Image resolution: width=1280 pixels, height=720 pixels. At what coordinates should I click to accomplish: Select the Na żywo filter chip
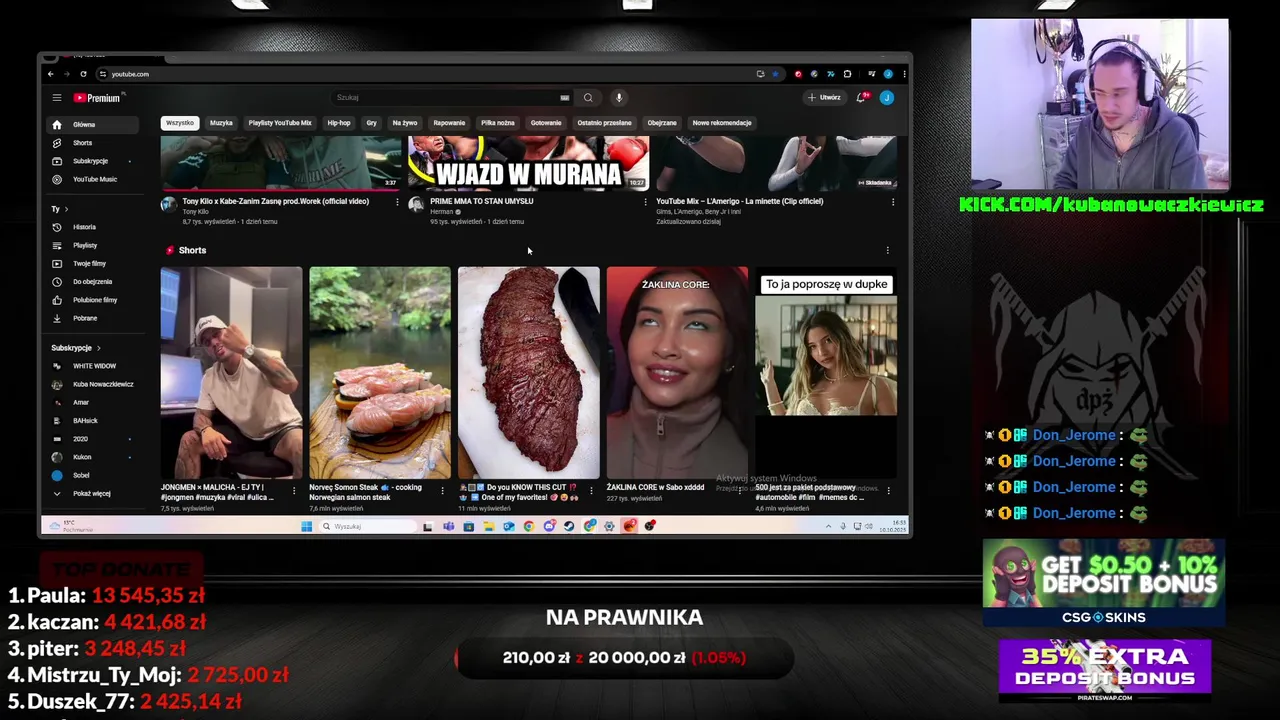click(x=405, y=123)
